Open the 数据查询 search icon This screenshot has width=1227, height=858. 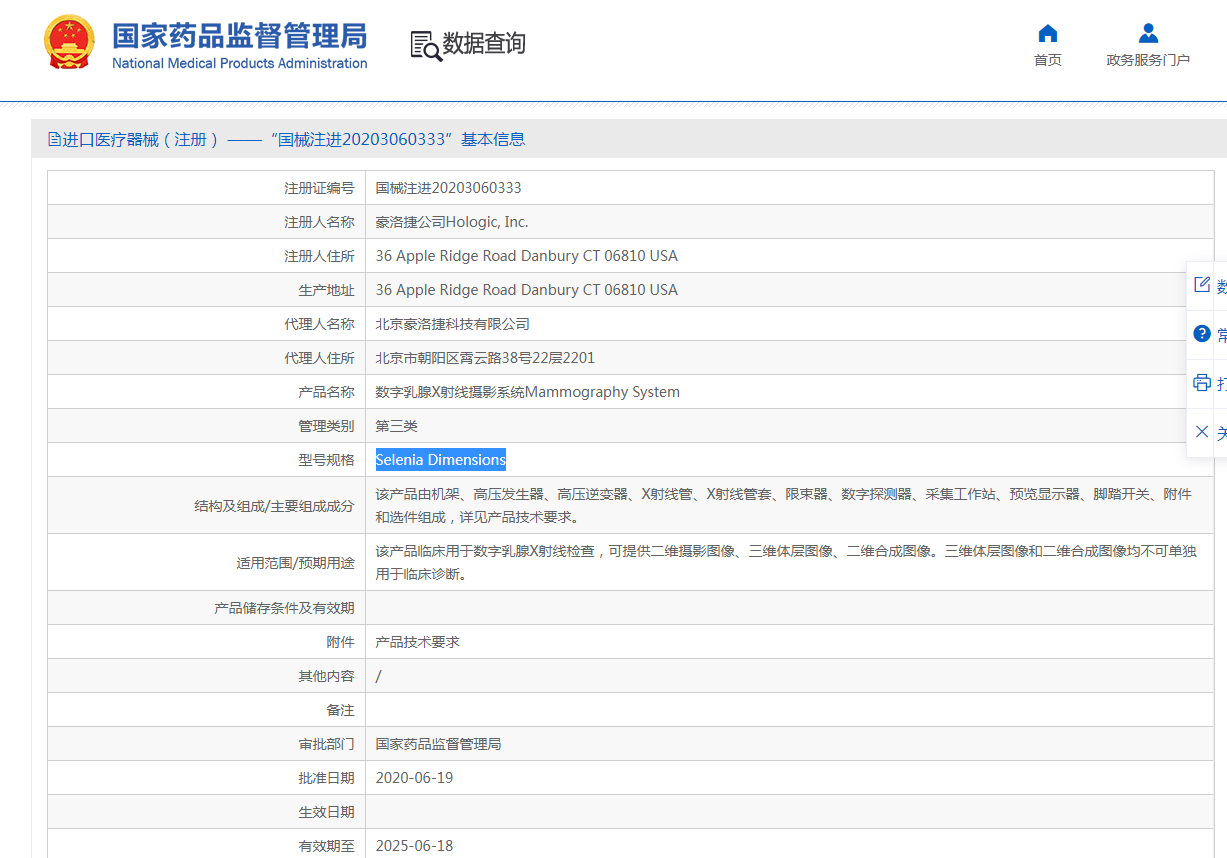pyautogui.click(x=426, y=45)
